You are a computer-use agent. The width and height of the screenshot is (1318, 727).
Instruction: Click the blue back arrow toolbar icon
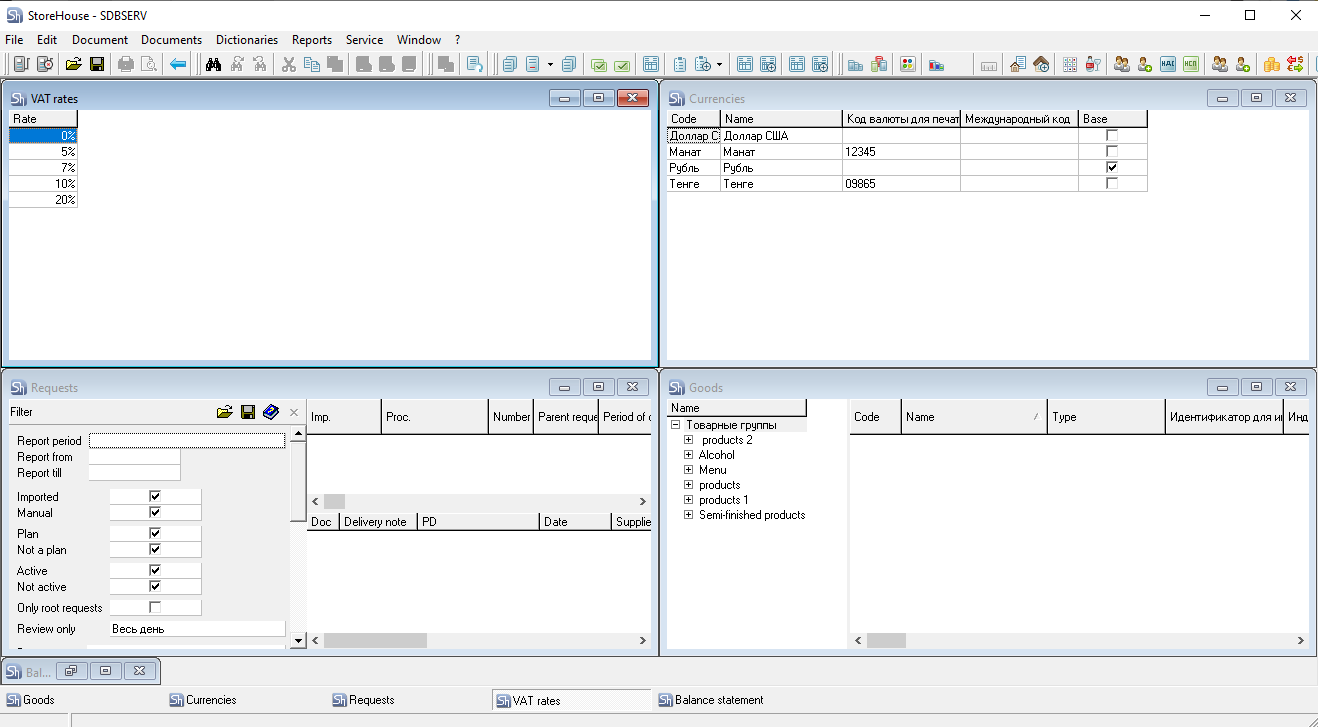(x=178, y=65)
